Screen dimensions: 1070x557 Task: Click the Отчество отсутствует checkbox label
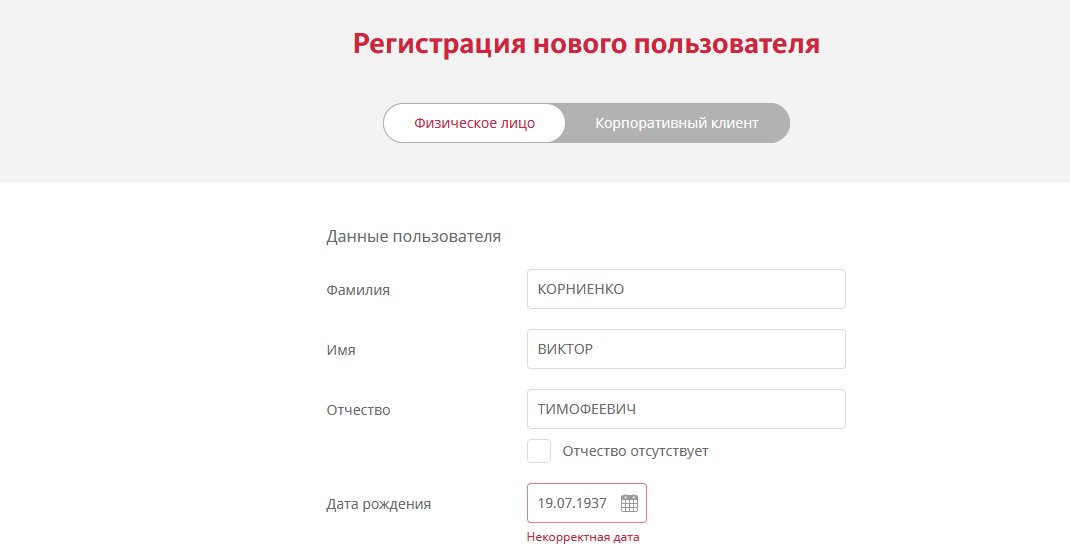click(635, 451)
